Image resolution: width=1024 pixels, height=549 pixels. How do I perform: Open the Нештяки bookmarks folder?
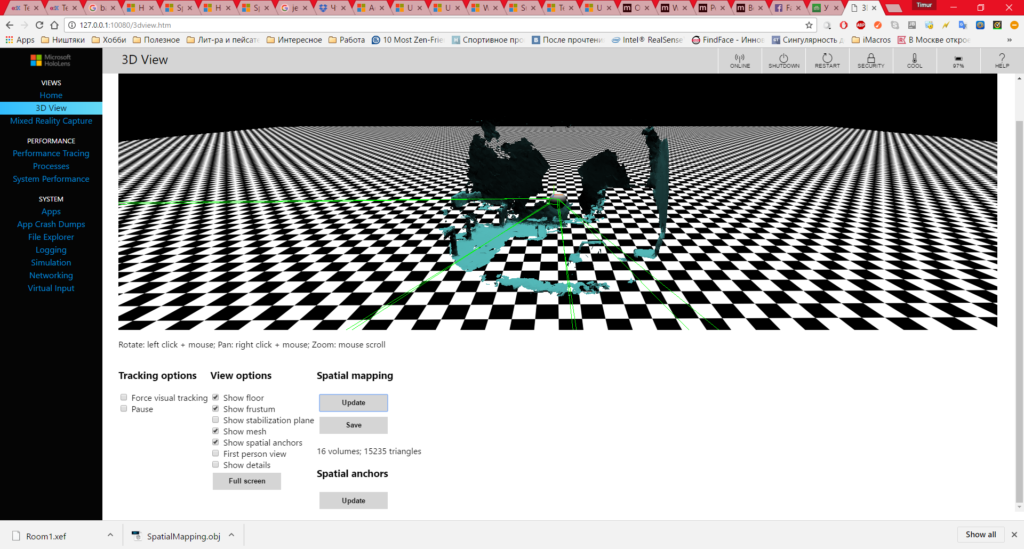(63, 40)
